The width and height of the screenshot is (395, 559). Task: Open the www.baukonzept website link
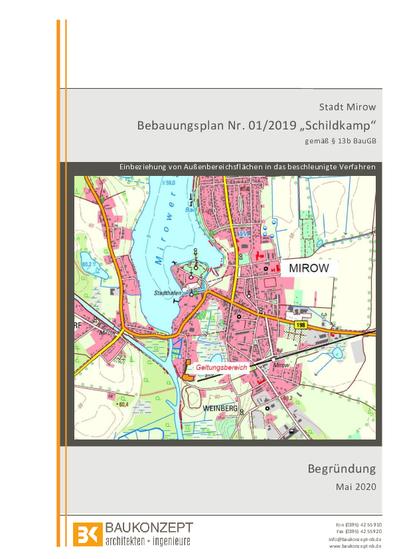coord(355,546)
